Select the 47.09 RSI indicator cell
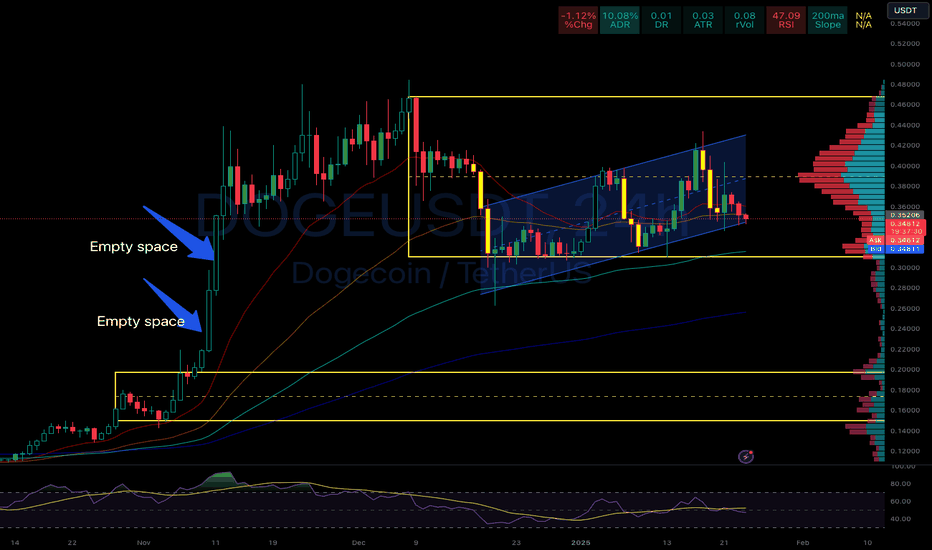Image resolution: width=932 pixels, height=550 pixels. (x=786, y=20)
